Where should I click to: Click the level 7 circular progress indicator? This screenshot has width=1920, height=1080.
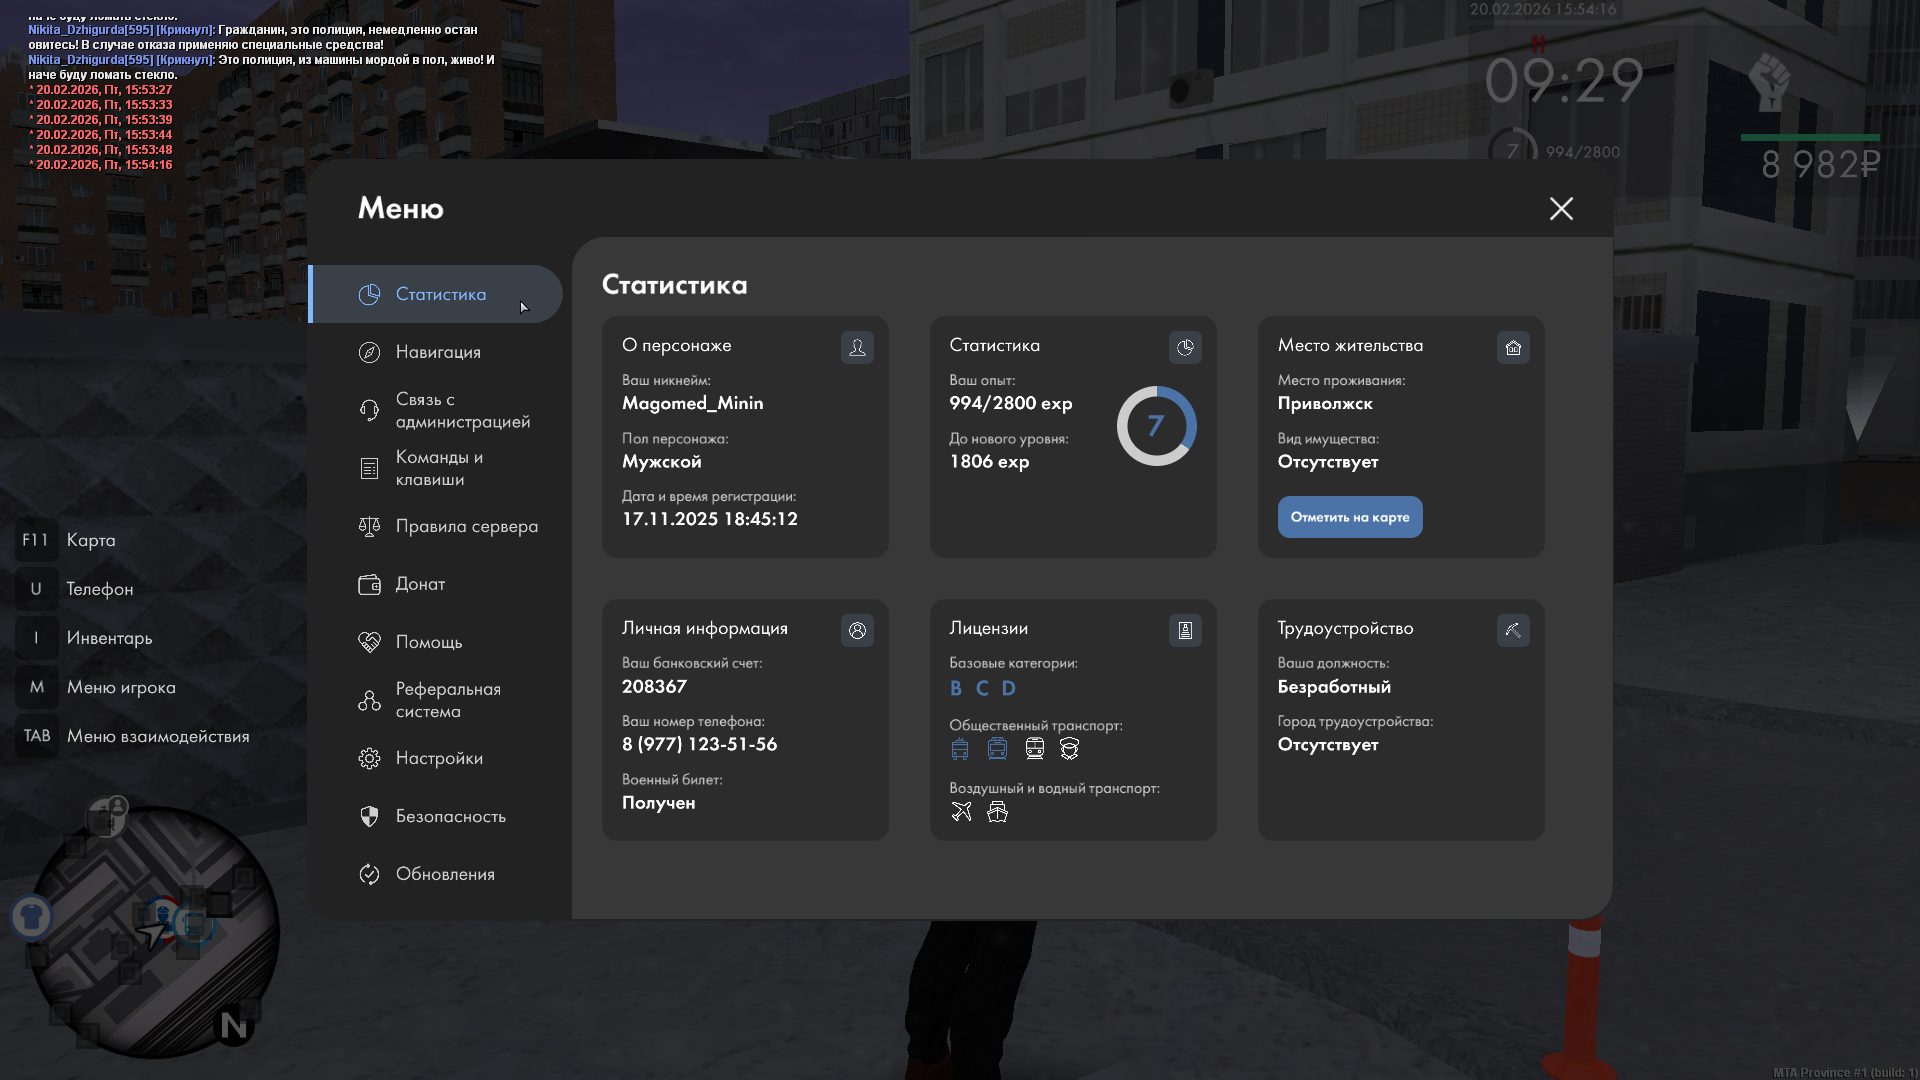tap(1156, 426)
